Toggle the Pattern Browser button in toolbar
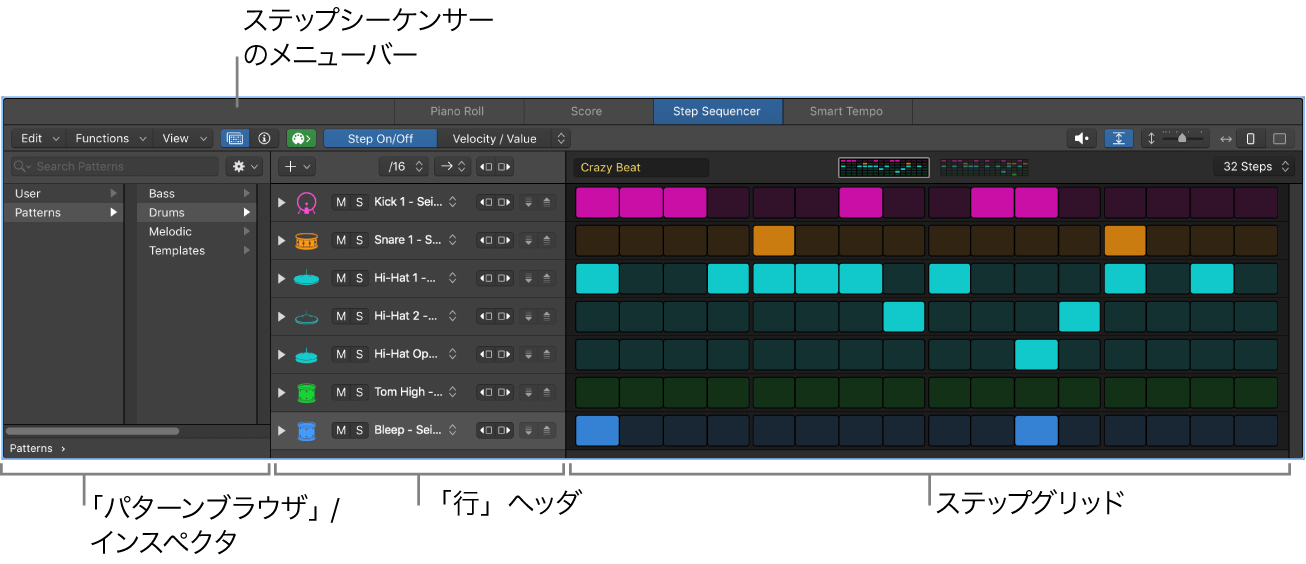Viewport: 1306px width, 564px height. point(235,139)
